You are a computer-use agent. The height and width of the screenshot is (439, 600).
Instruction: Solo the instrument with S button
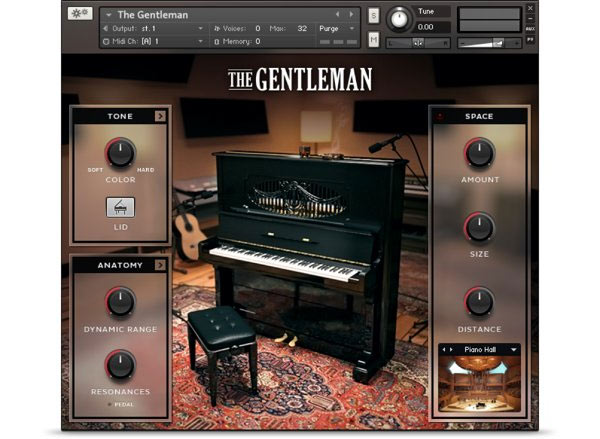coord(373,16)
